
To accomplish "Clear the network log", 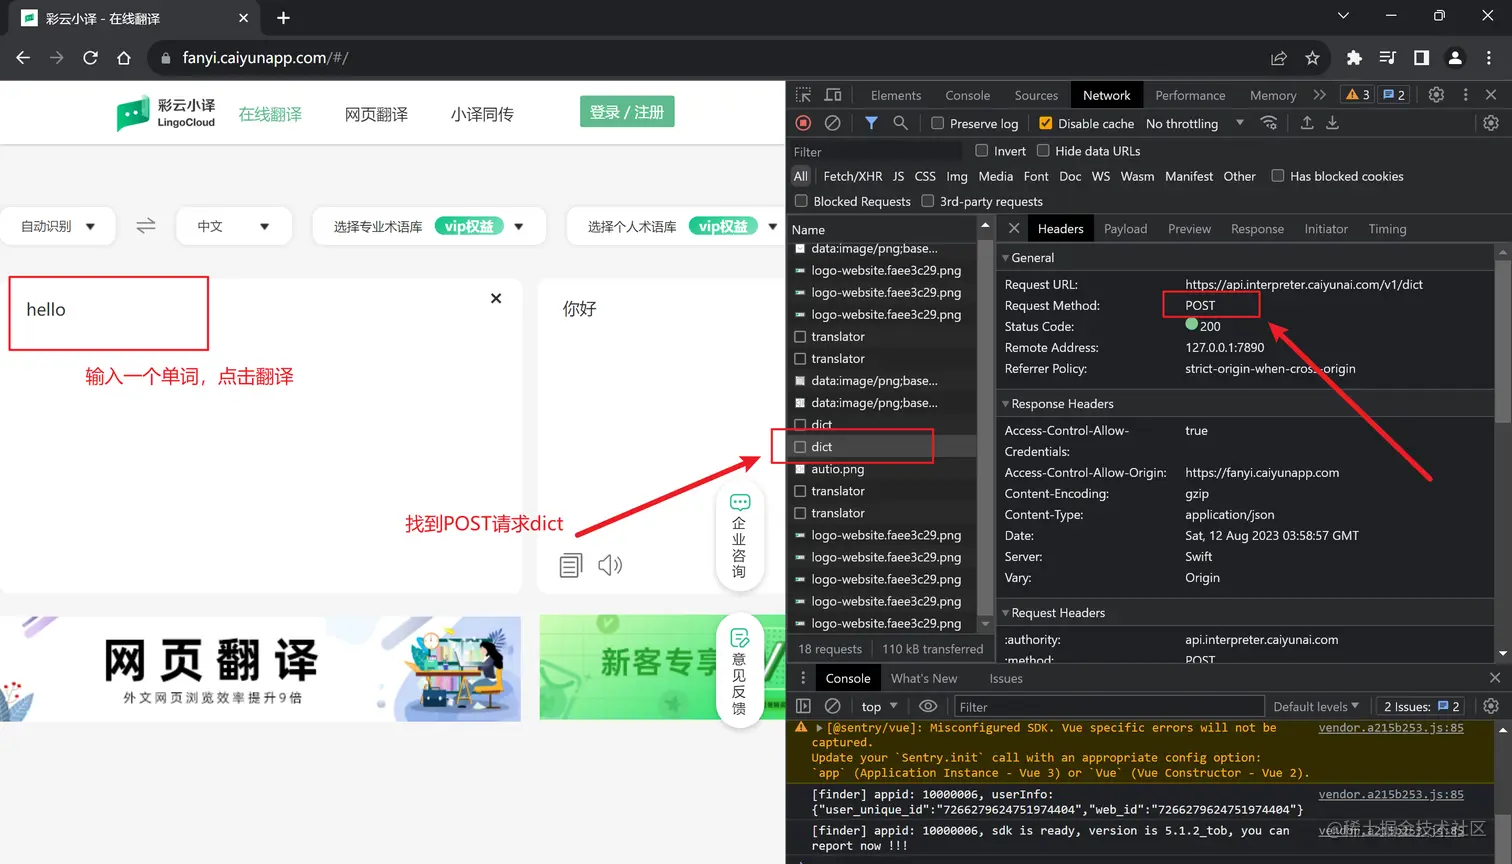I will coord(832,123).
